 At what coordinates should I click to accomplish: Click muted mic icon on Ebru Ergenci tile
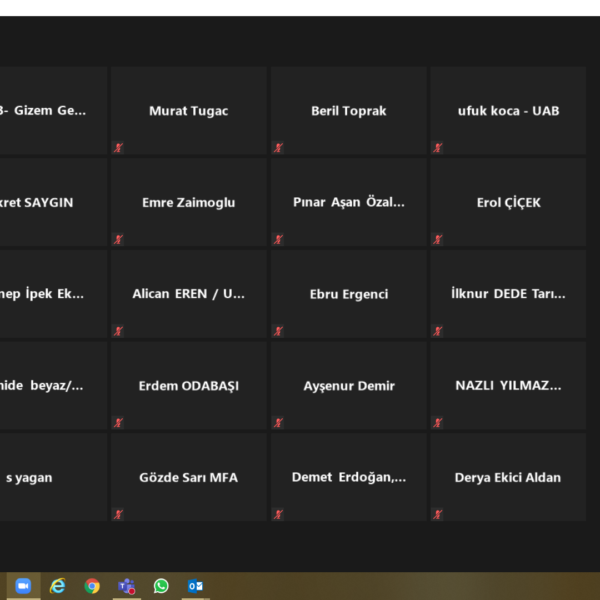pyautogui.click(x=278, y=331)
